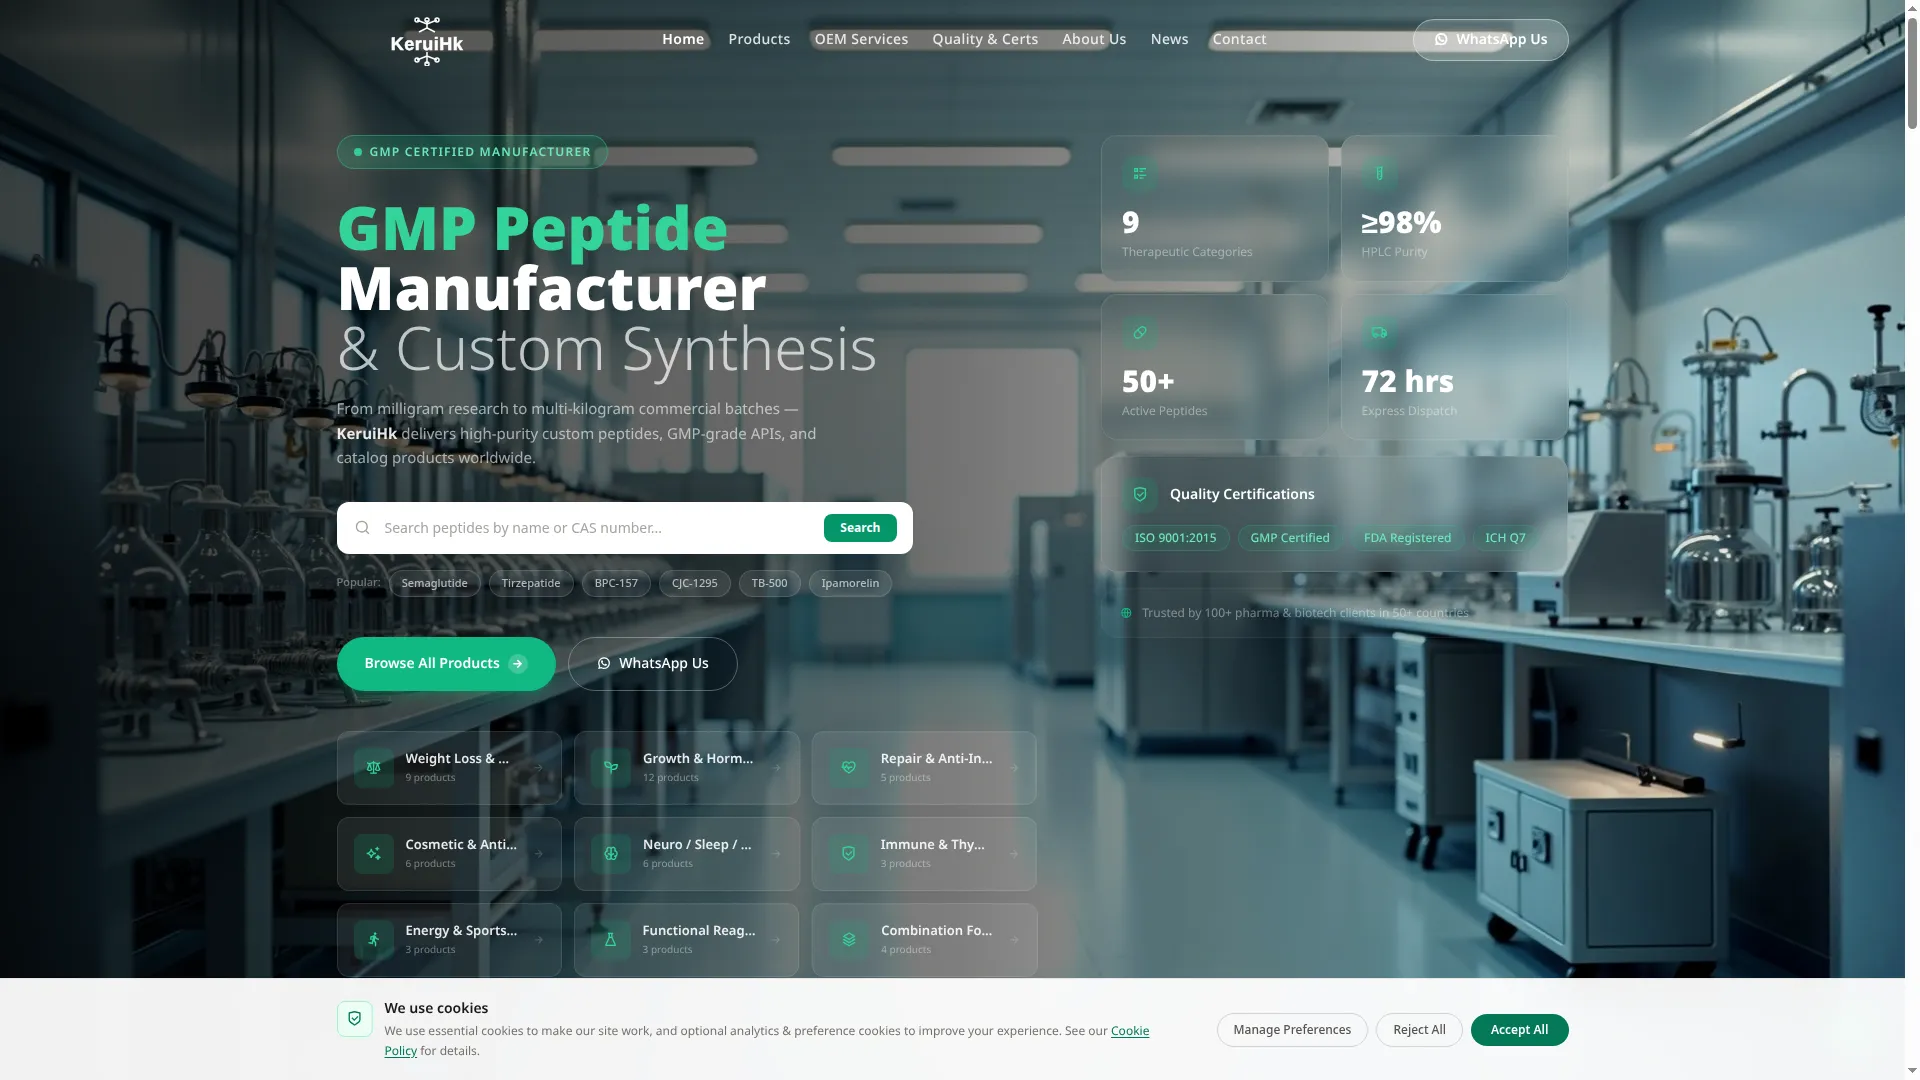Click the arrow on the Immune & Thy card
Image resolution: width=1920 pixels, height=1080 pixels.
[1014, 854]
